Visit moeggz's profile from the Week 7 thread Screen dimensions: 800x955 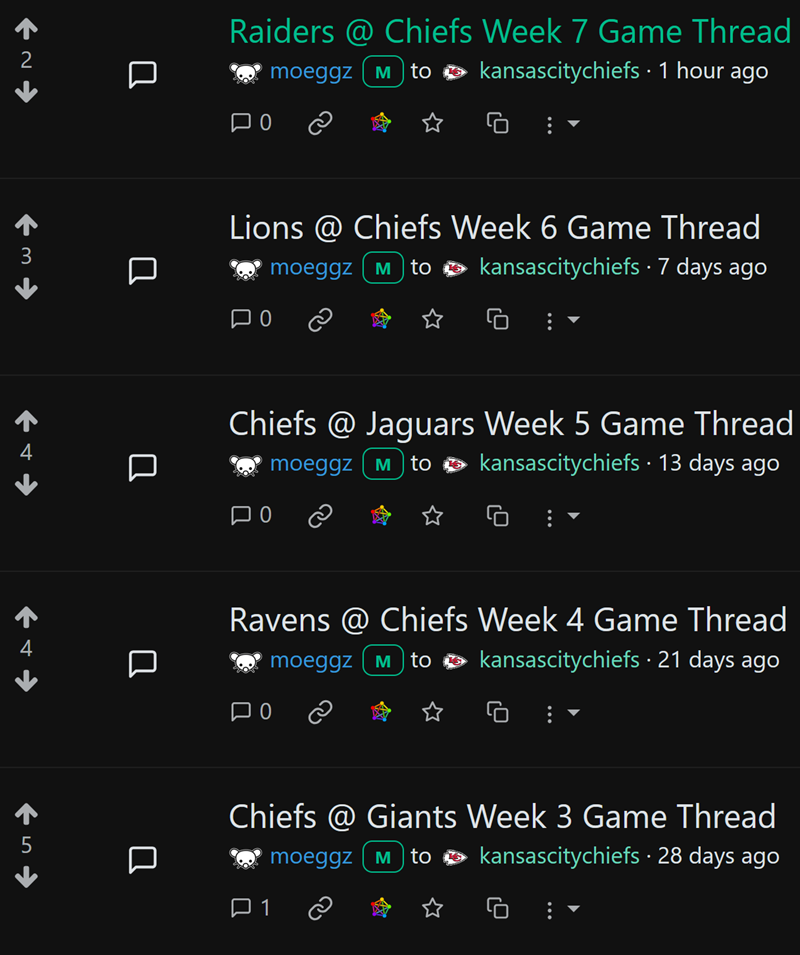(x=311, y=71)
